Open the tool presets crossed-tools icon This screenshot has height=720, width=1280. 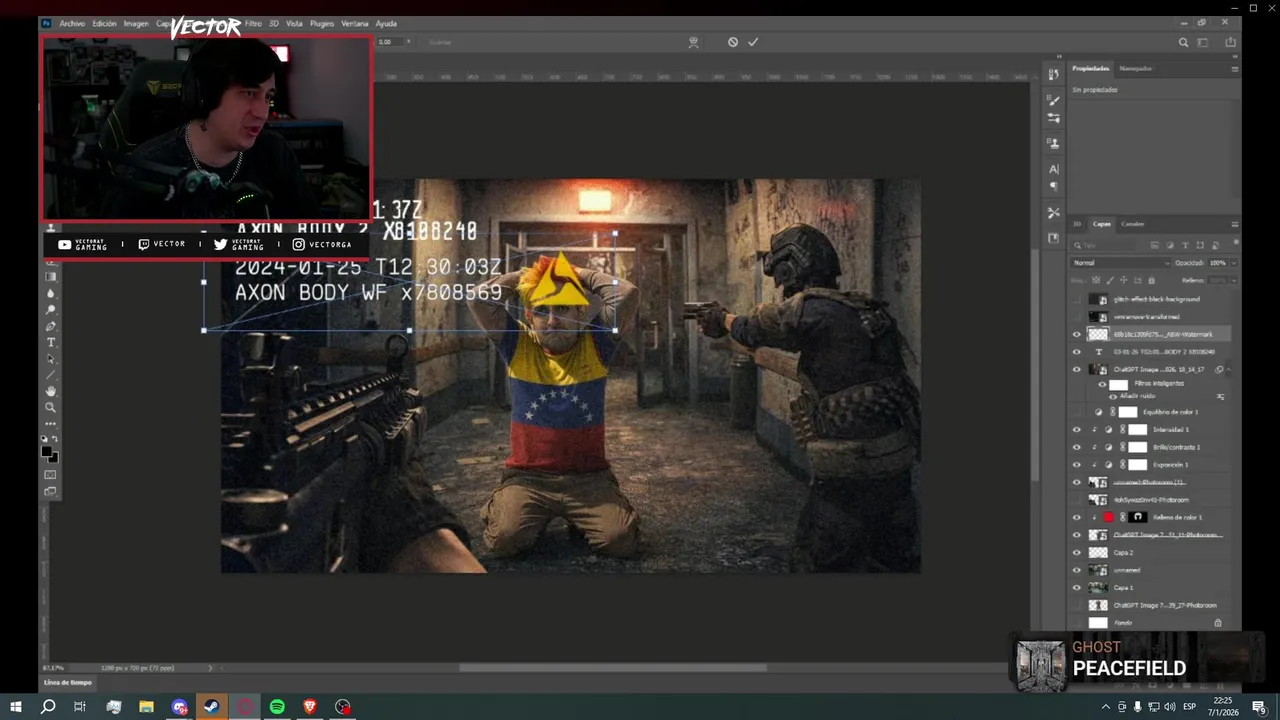coord(1053,212)
